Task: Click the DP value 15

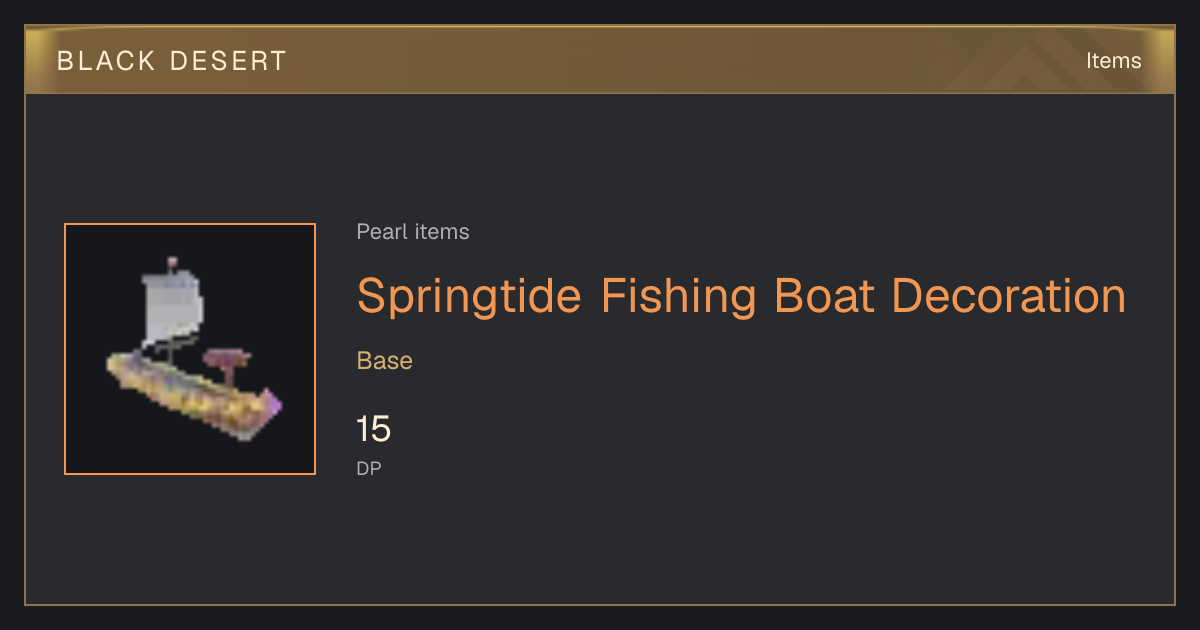Action: [374, 430]
